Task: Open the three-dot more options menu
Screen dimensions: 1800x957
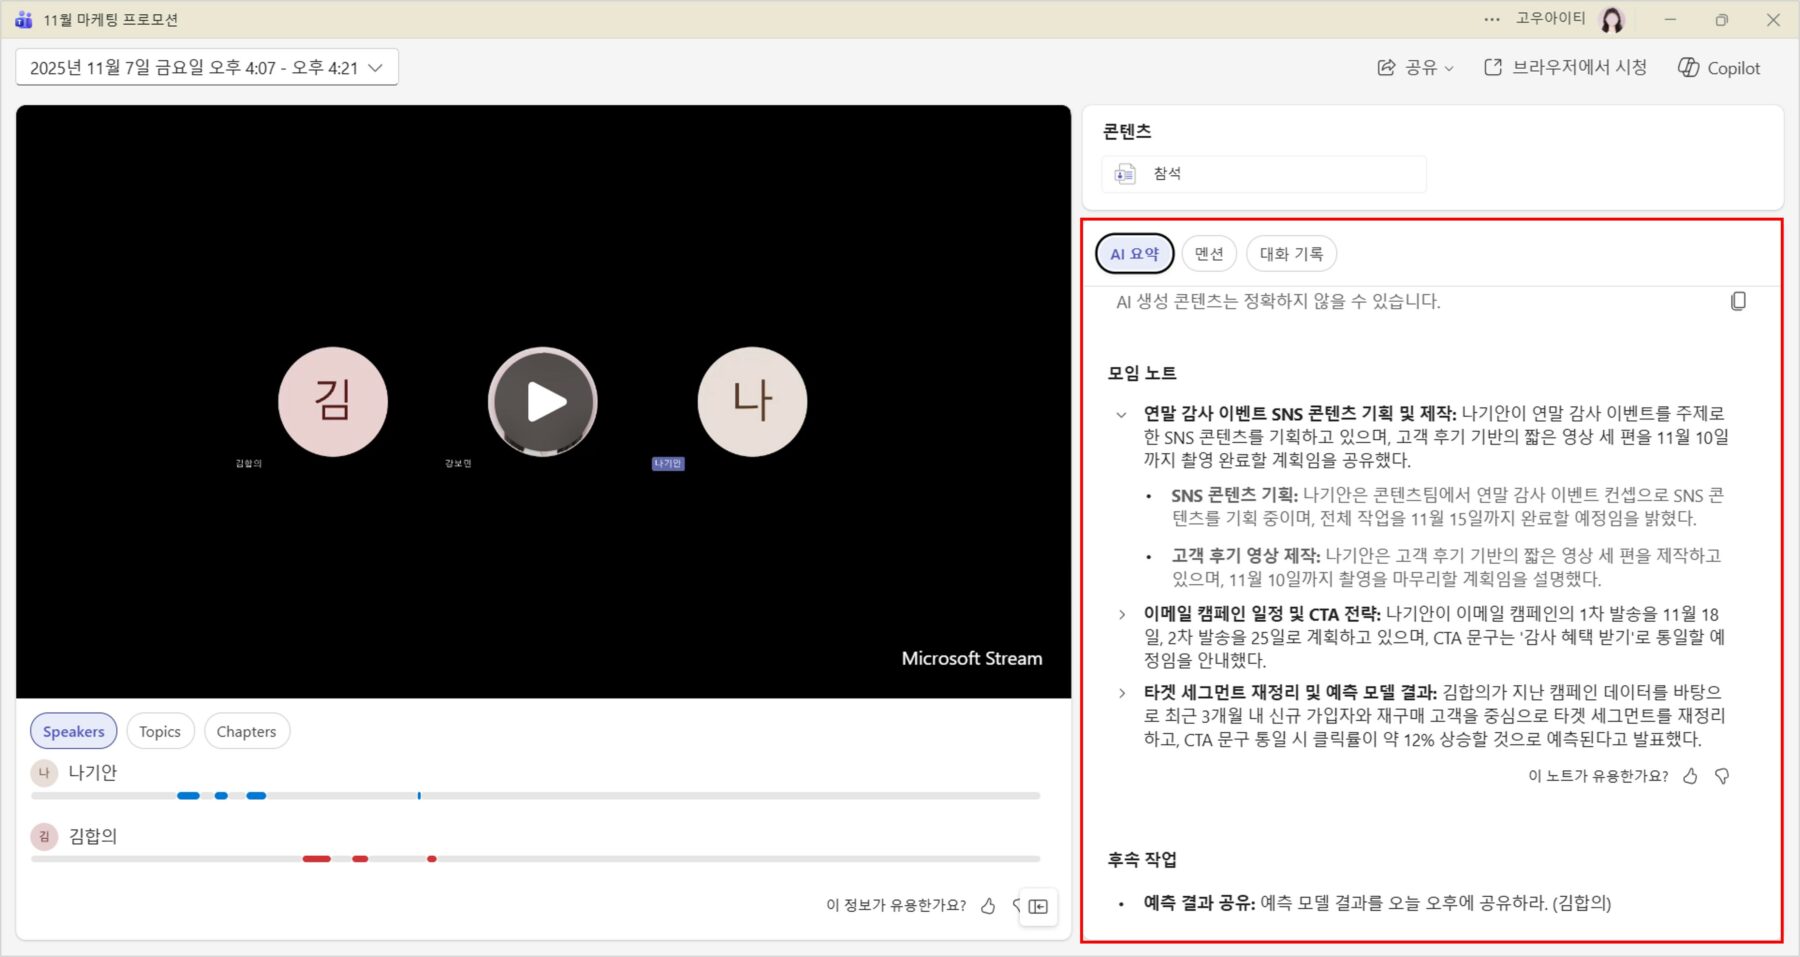Action: tap(1492, 19)
